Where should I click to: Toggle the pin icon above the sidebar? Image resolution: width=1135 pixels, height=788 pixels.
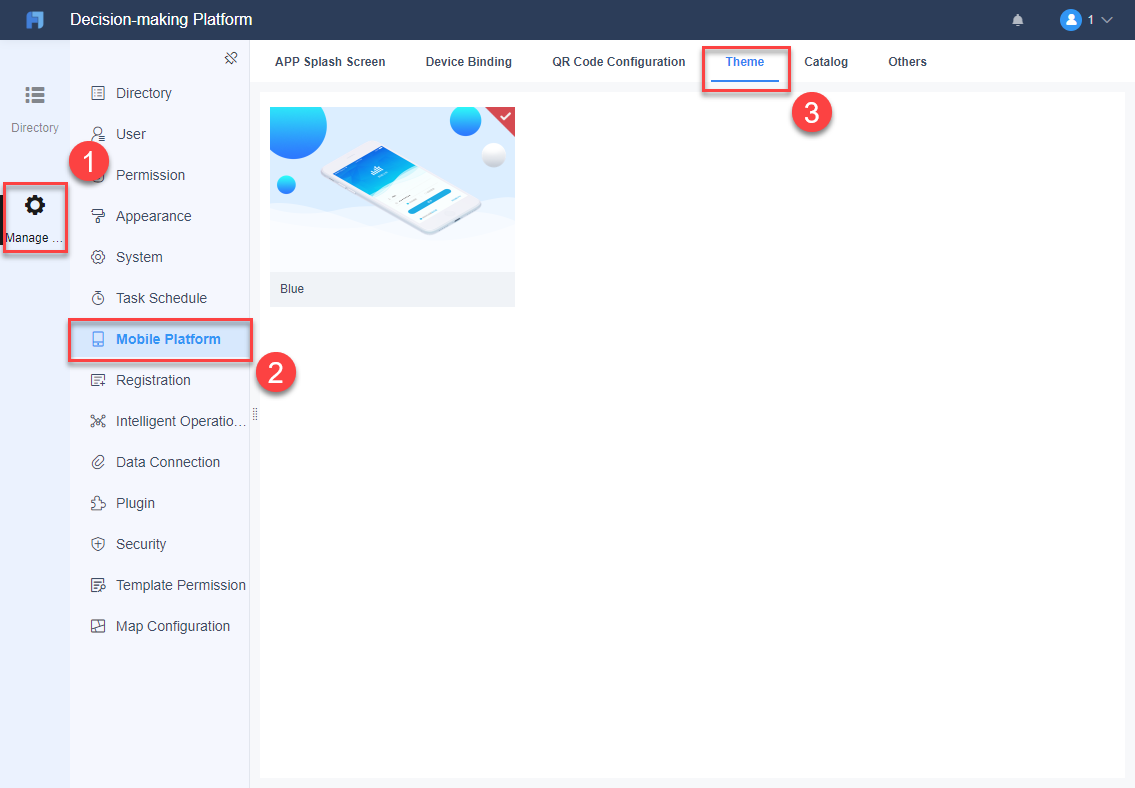(231, 58)
